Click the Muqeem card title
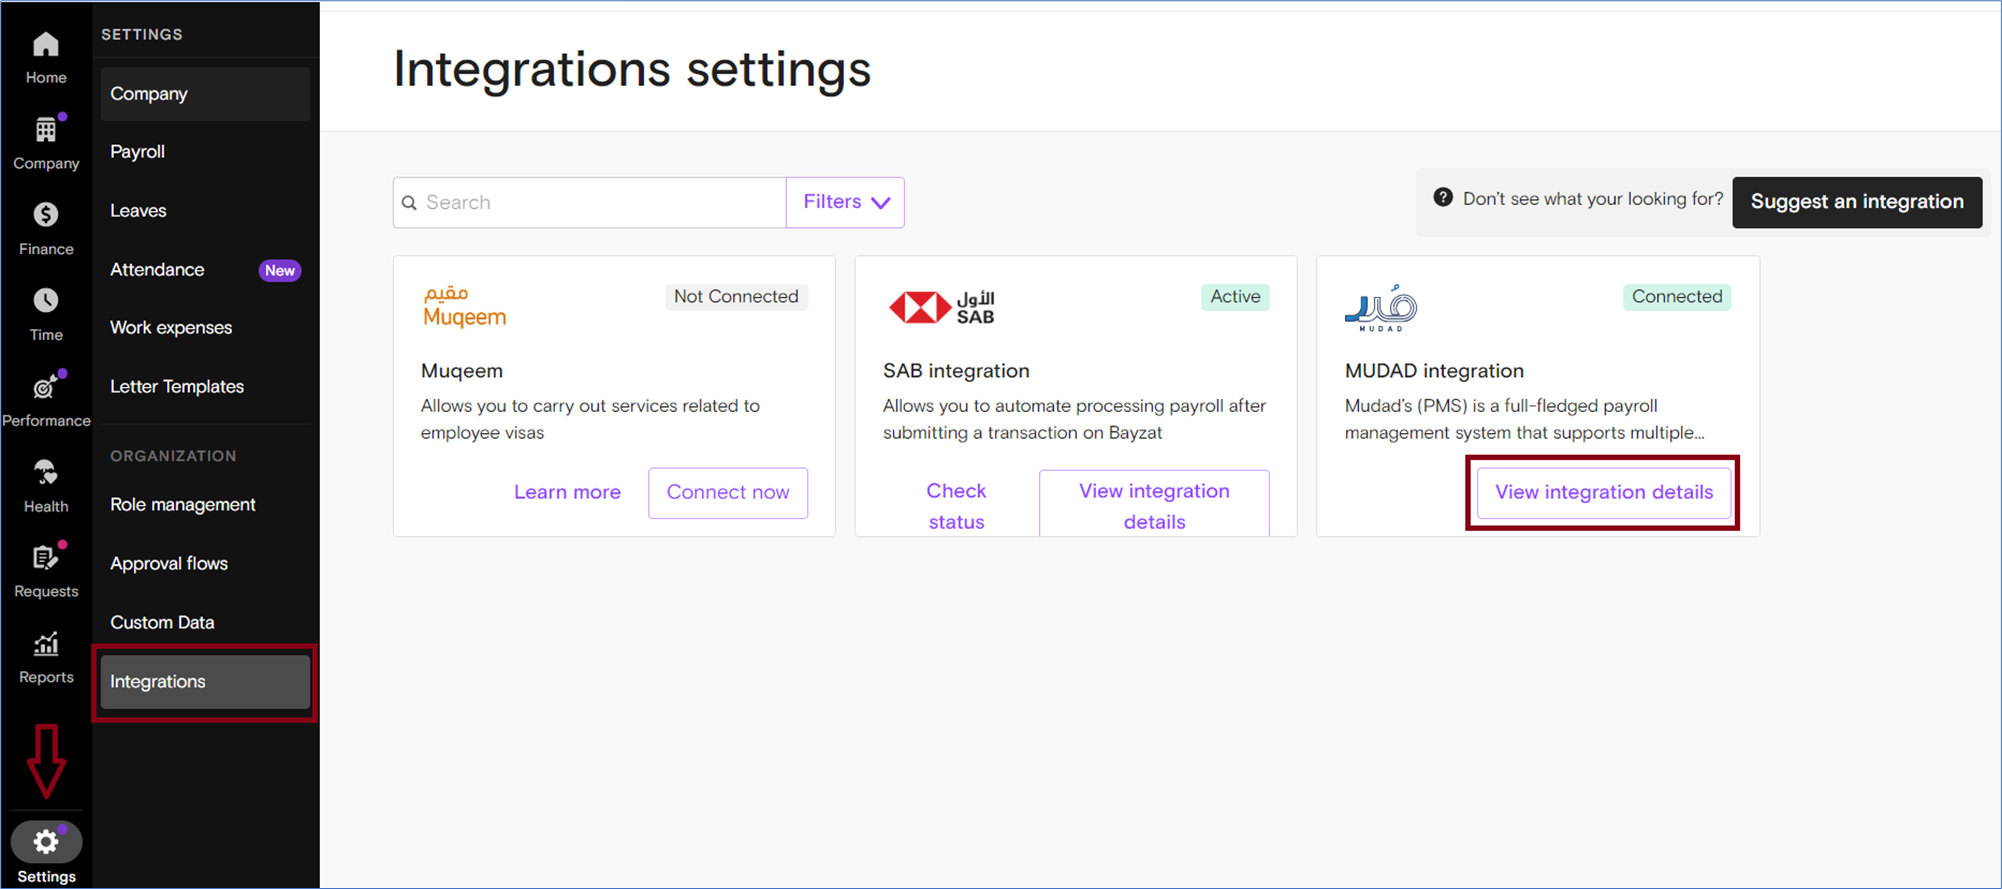Screen dimensions: 2002x889 [462, 371]
